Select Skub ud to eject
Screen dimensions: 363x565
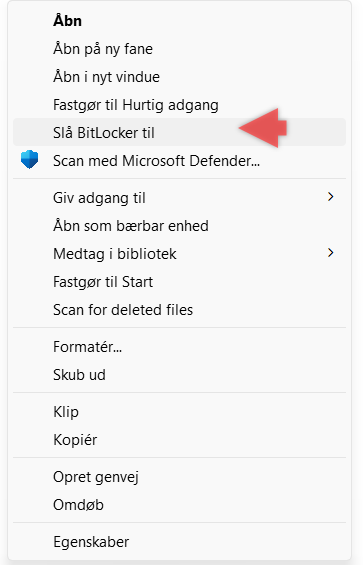coord(180,375)
